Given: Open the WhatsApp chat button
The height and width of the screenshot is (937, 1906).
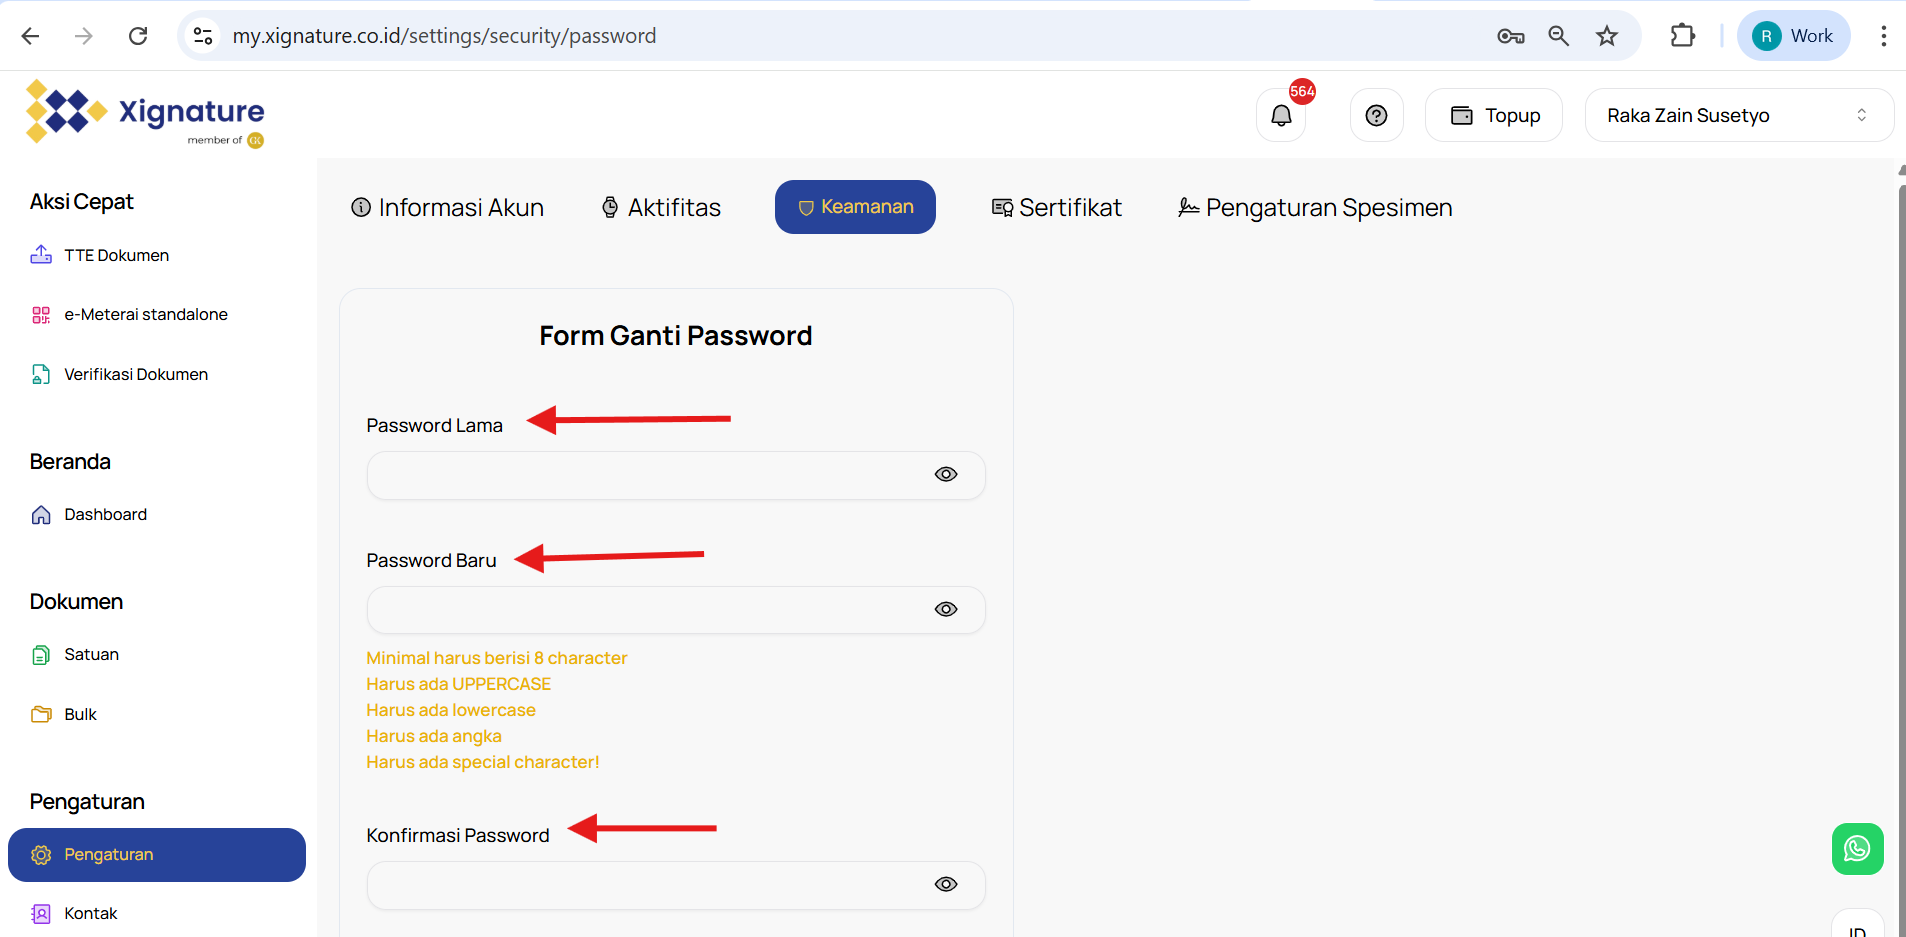Looking at the screenshot, I should point(1857,849).
